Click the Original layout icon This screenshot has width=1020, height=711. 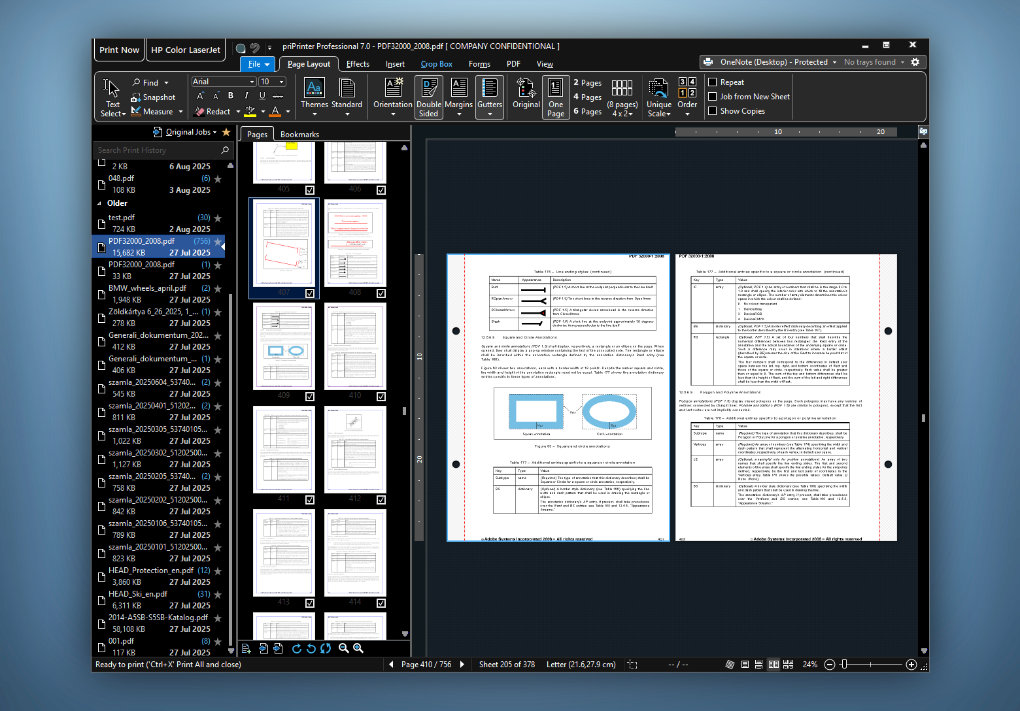(x=526, y=96)
